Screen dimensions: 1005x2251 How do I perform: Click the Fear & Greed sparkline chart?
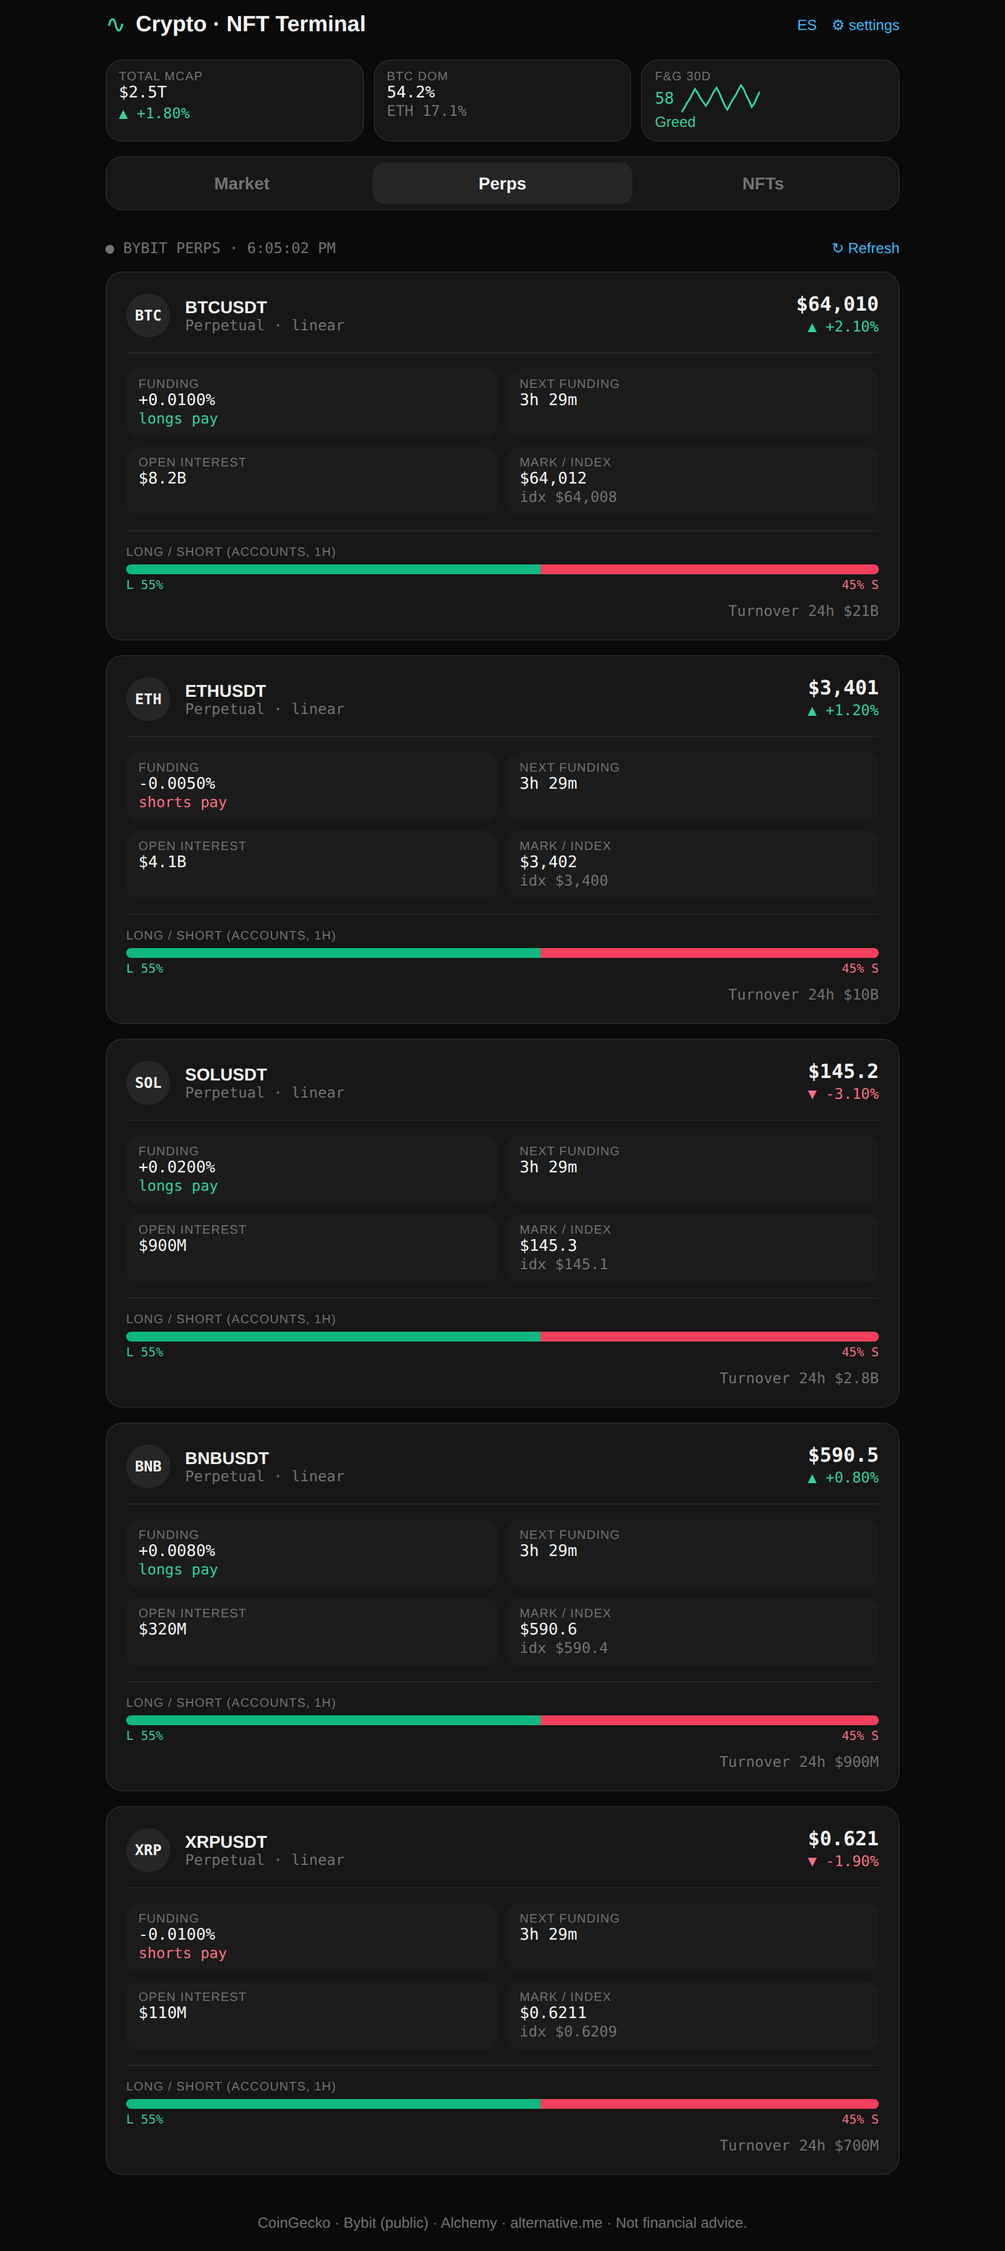721,98
